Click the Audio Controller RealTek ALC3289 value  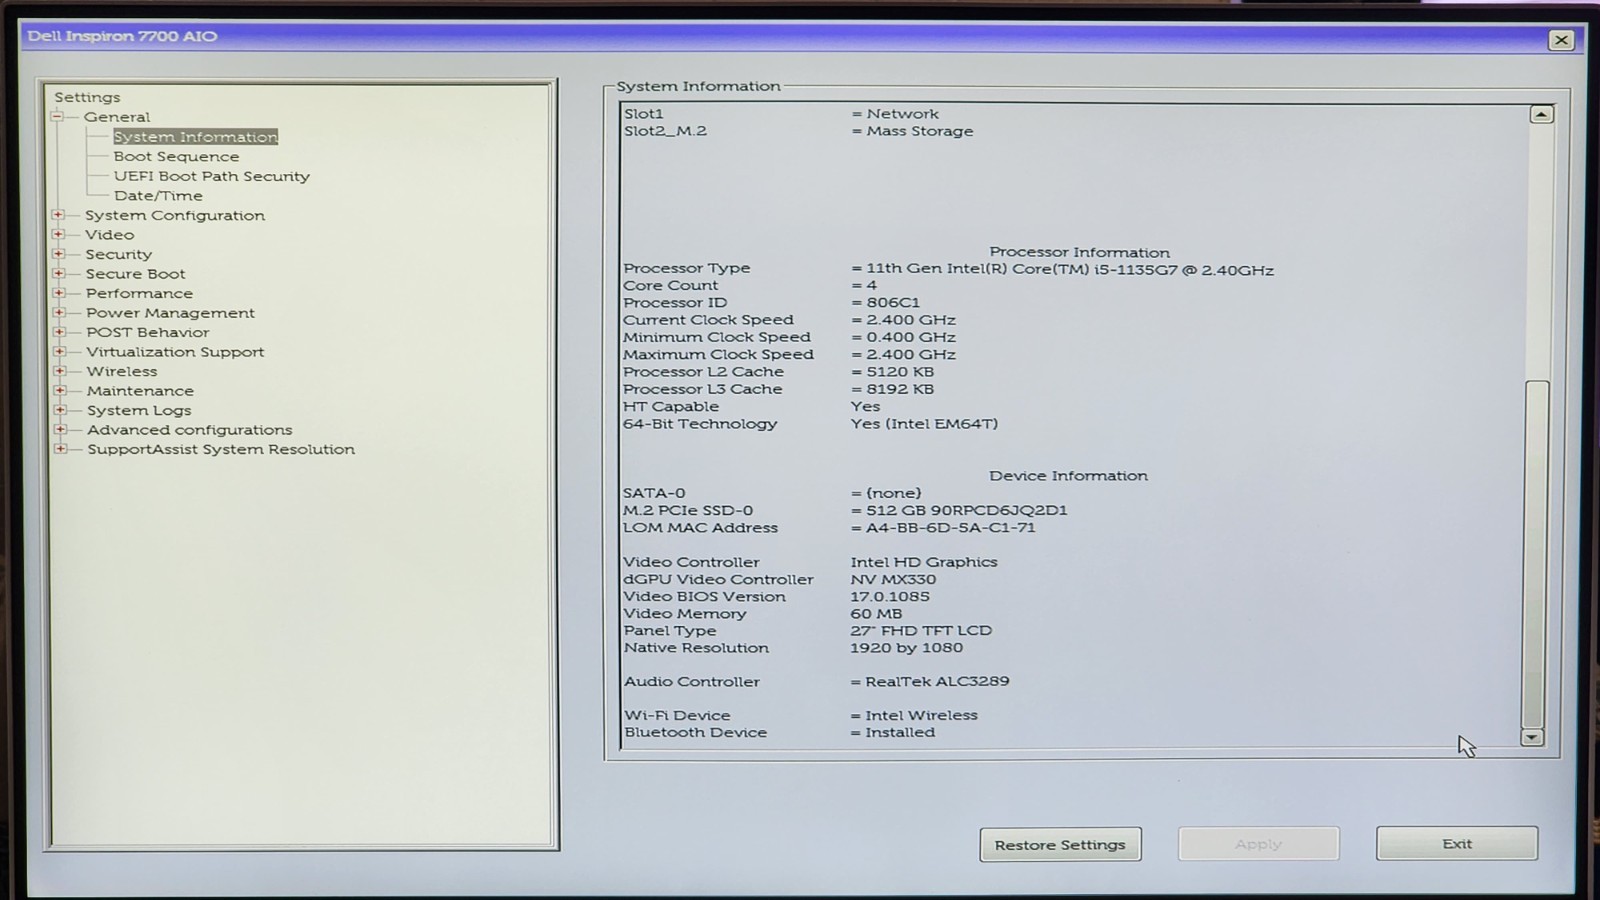(x=937, y=681)
